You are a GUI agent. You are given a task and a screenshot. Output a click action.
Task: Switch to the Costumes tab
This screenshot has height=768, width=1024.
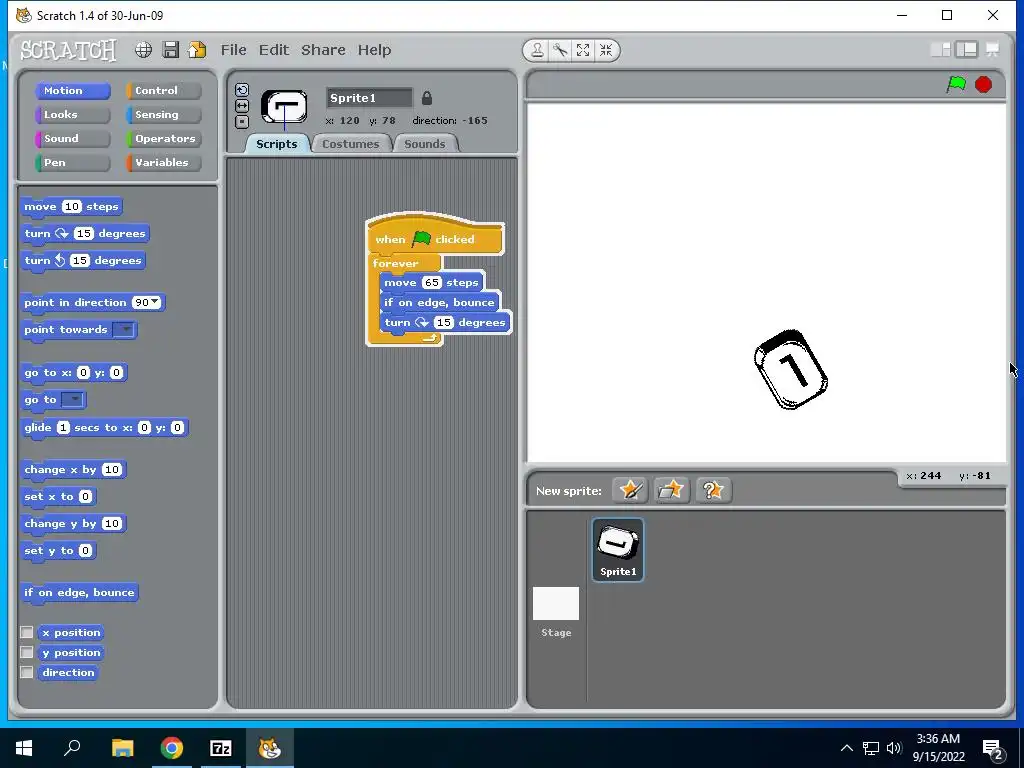pos(351,144)
